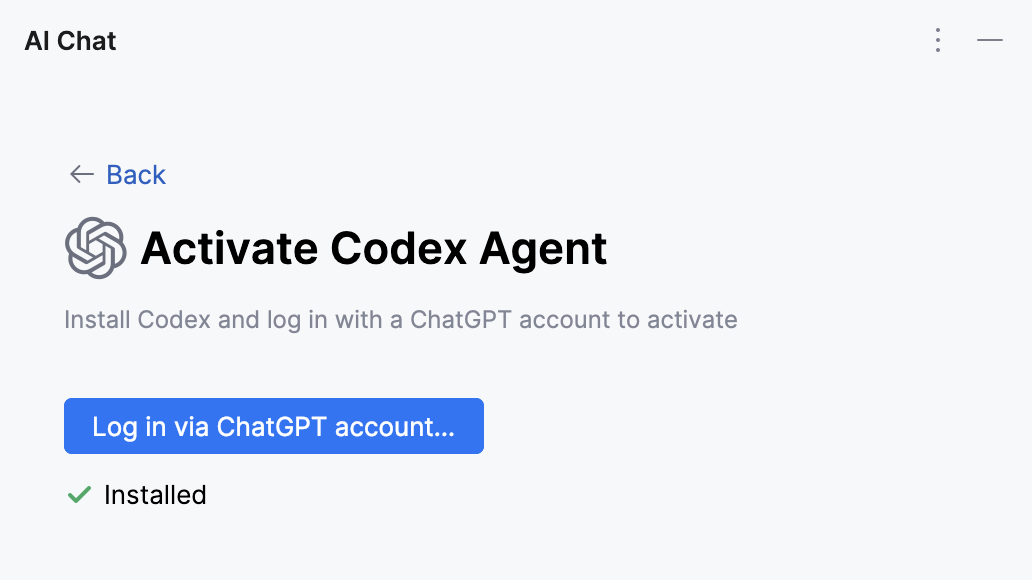Image resolution: width=1032 pixels, height=580 pixels.
Task: Click the Activate Codex Agent heading
Action: point(375,248)
